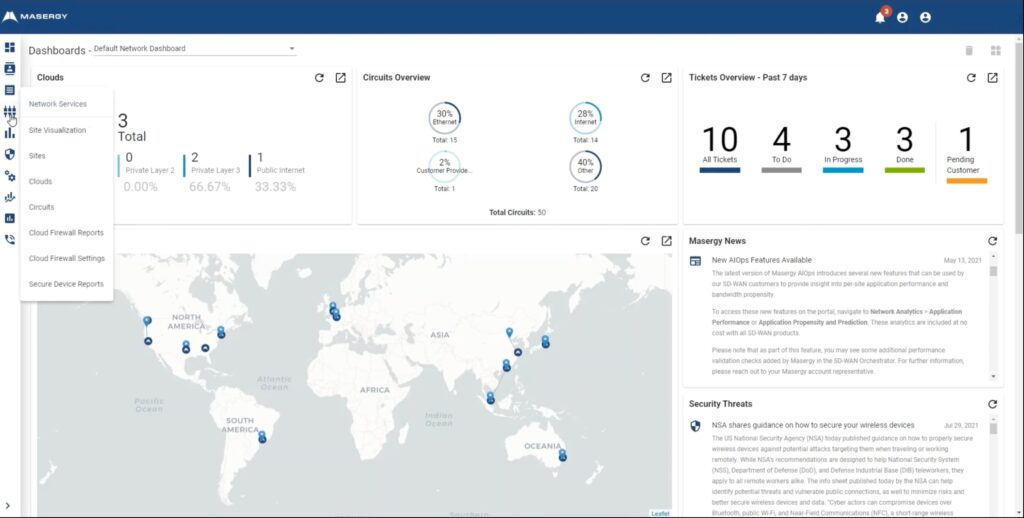Open map widget in new window
Screen dimensions: 1024x518
(666, 241)
